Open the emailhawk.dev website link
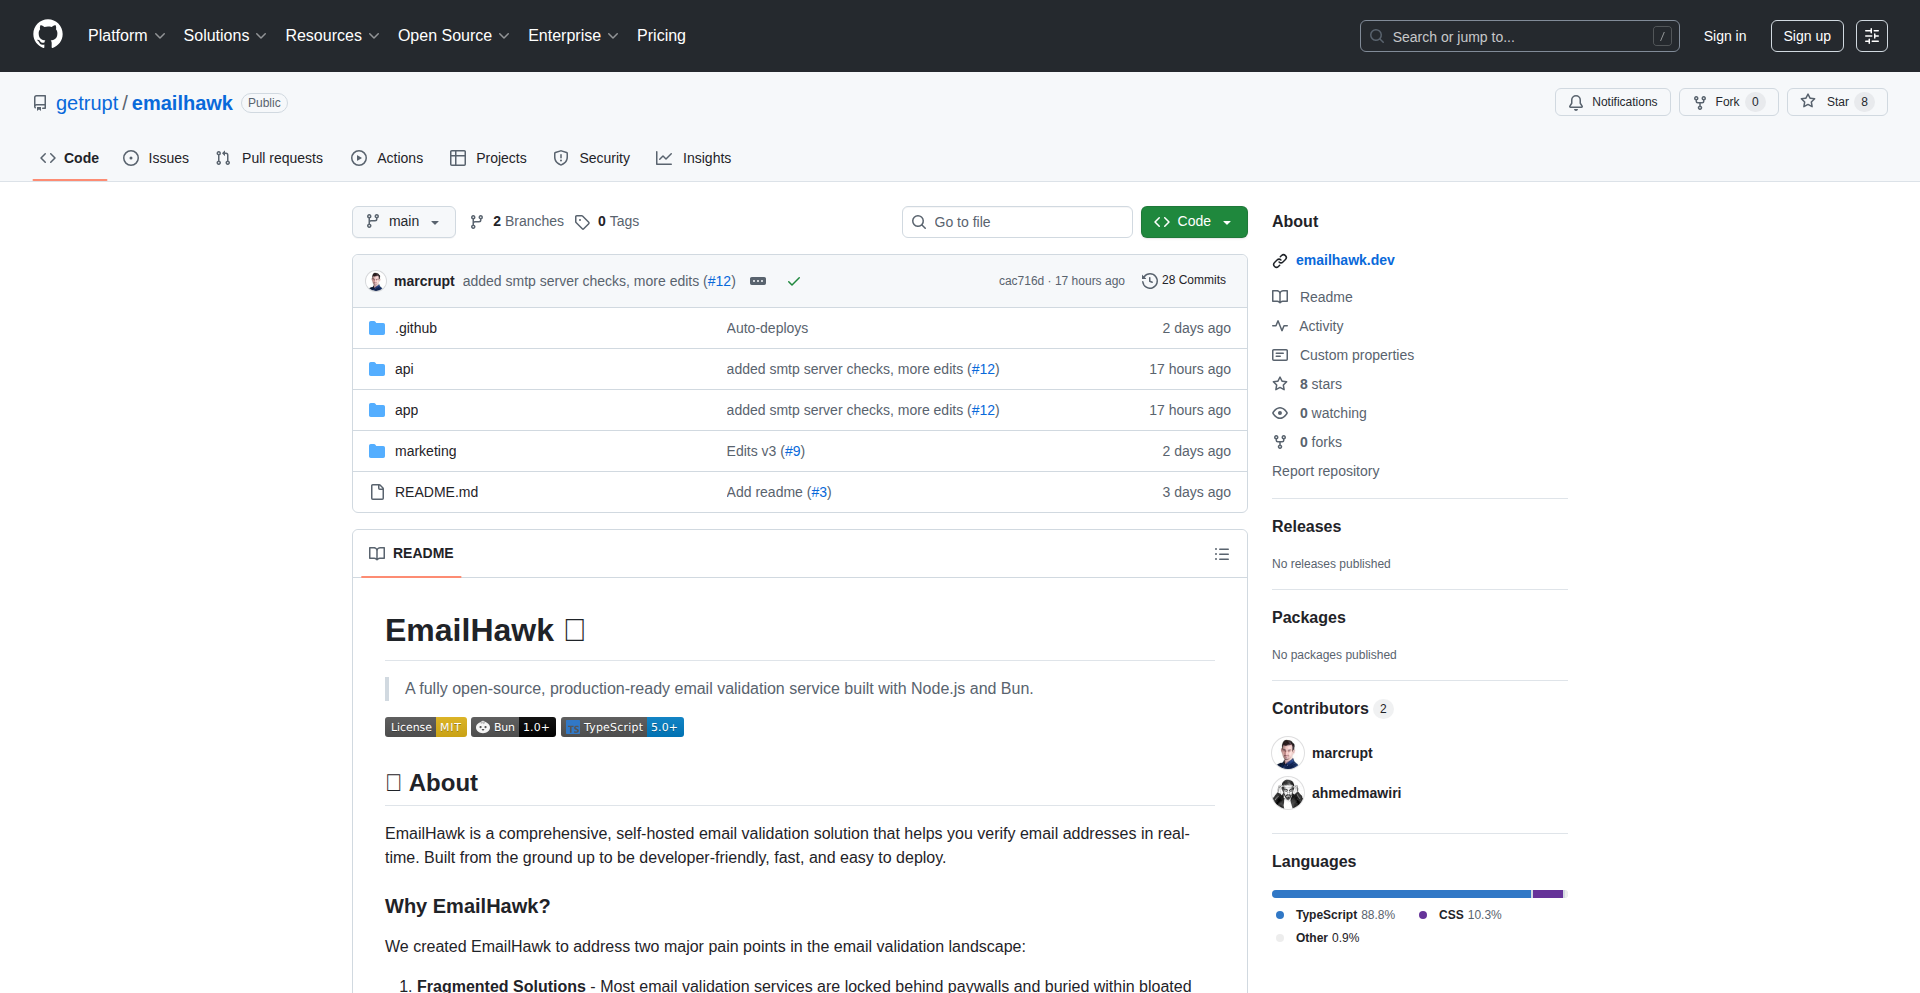1920x993 pixels. [x=1345, y=260]
